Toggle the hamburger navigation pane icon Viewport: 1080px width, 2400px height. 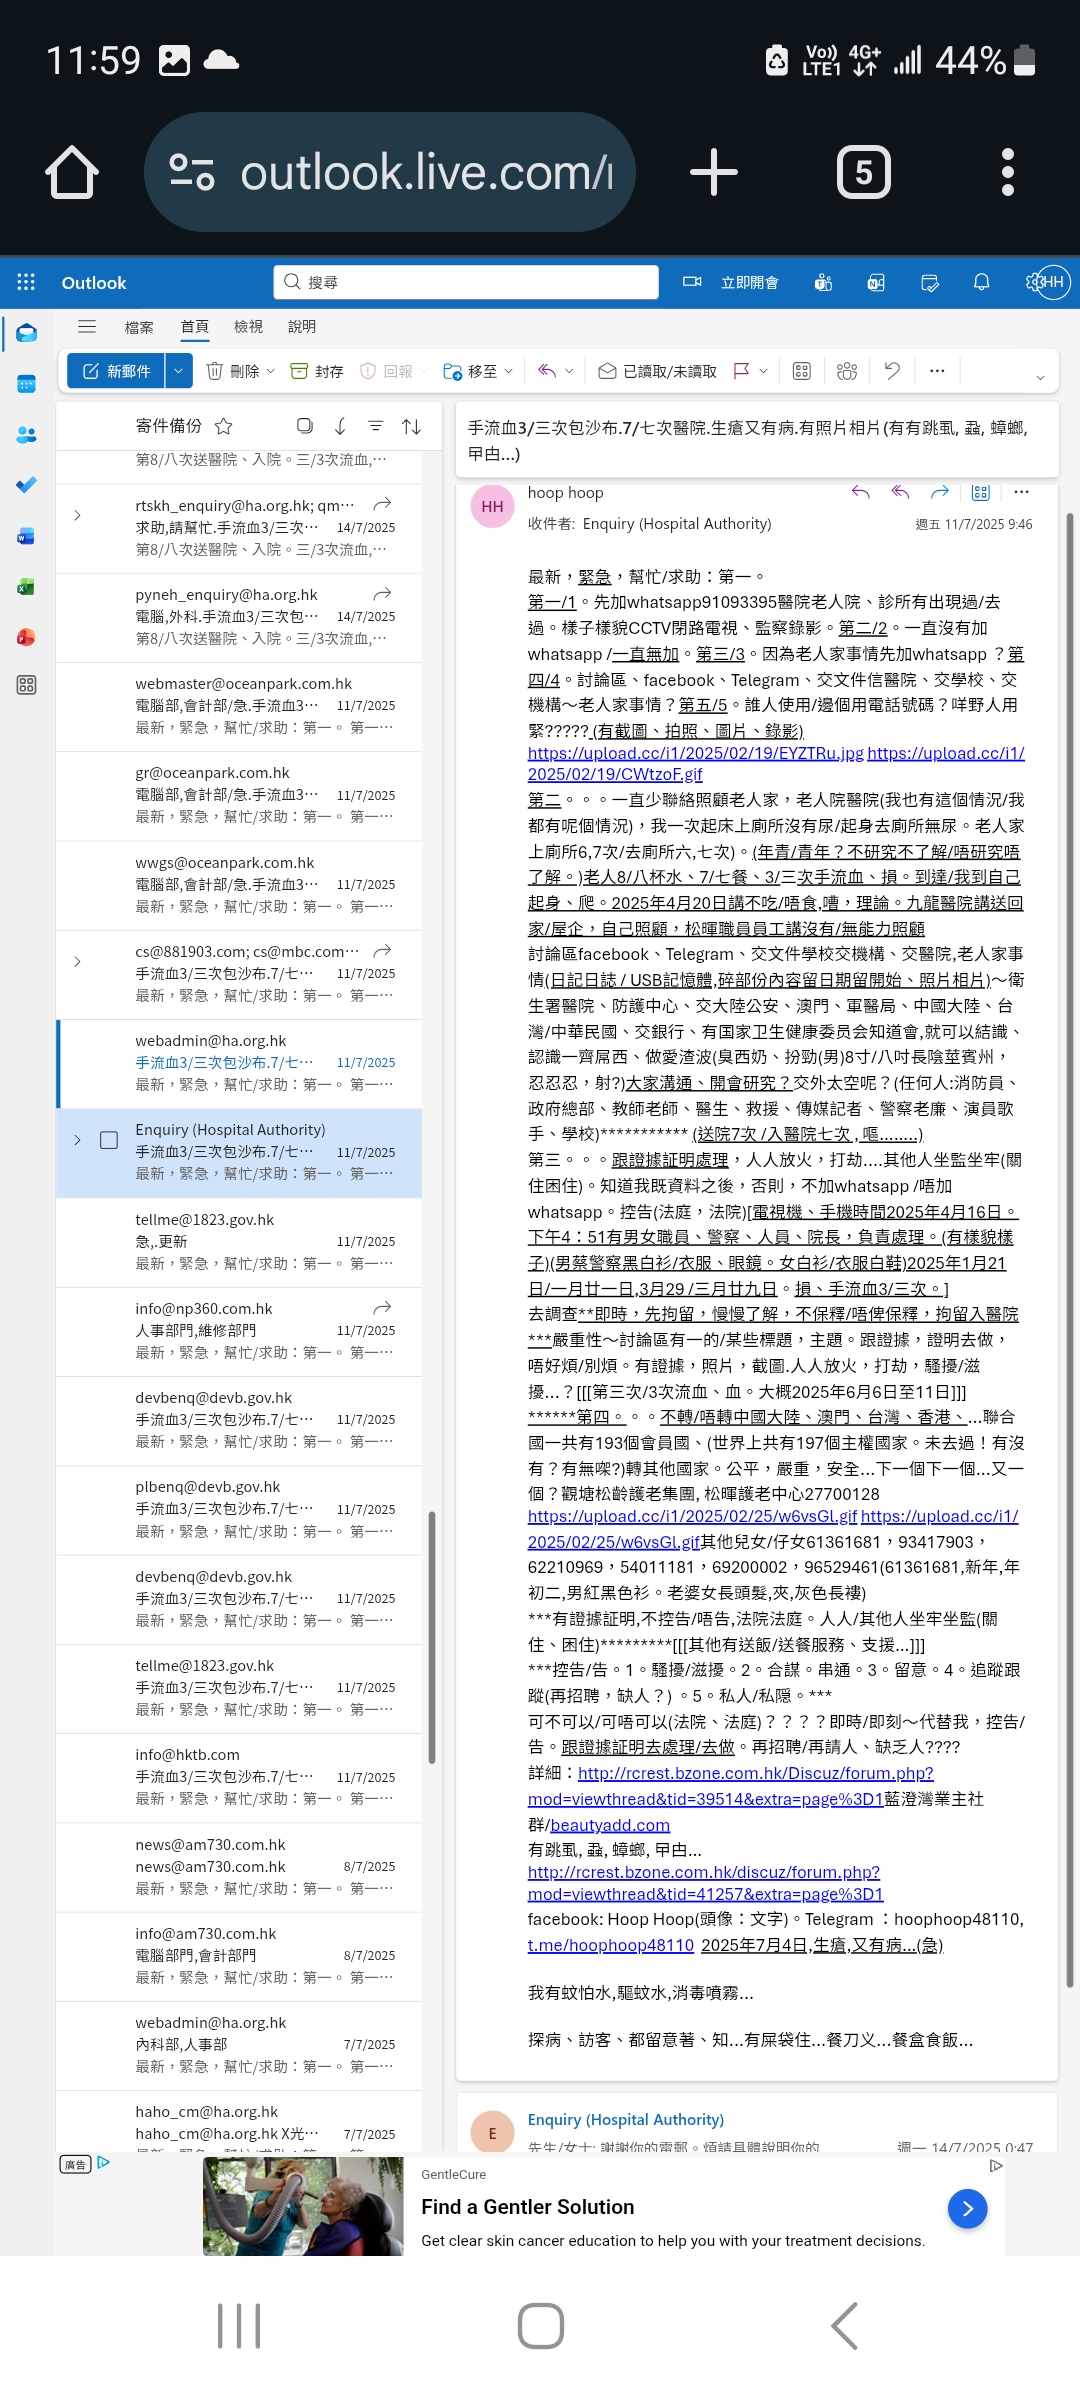(x=87, y=327)
